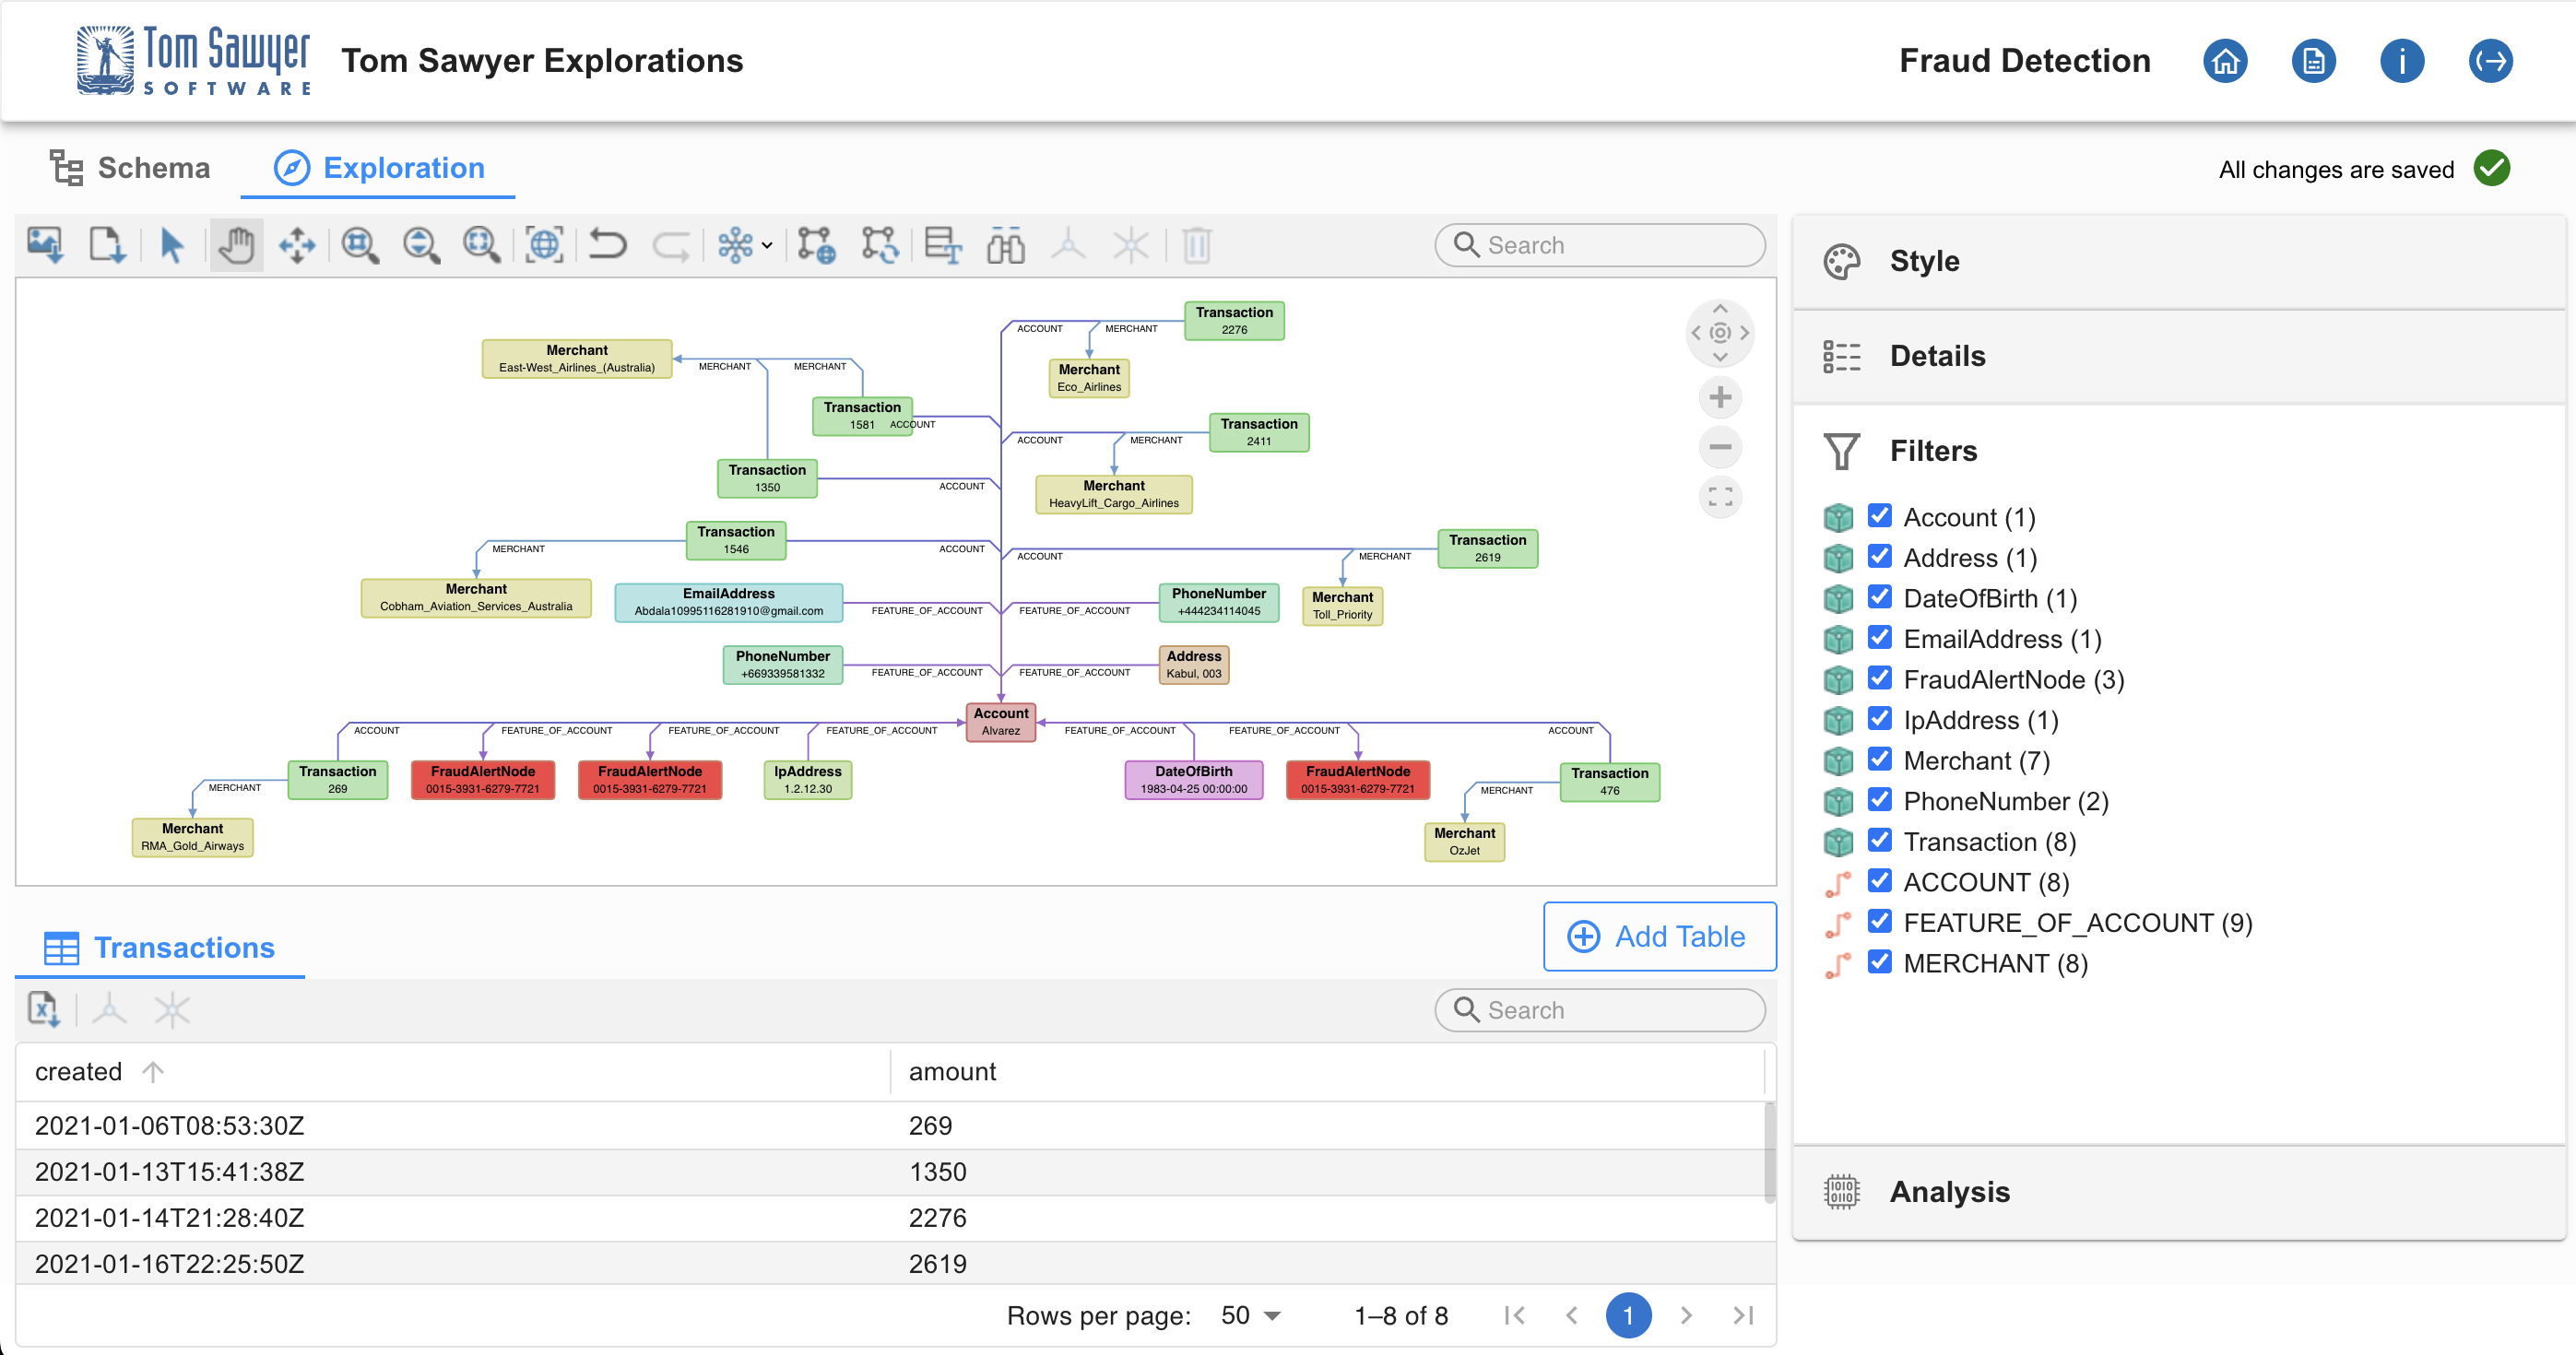Uncheck the Merchant filter checkbox

1879,760
